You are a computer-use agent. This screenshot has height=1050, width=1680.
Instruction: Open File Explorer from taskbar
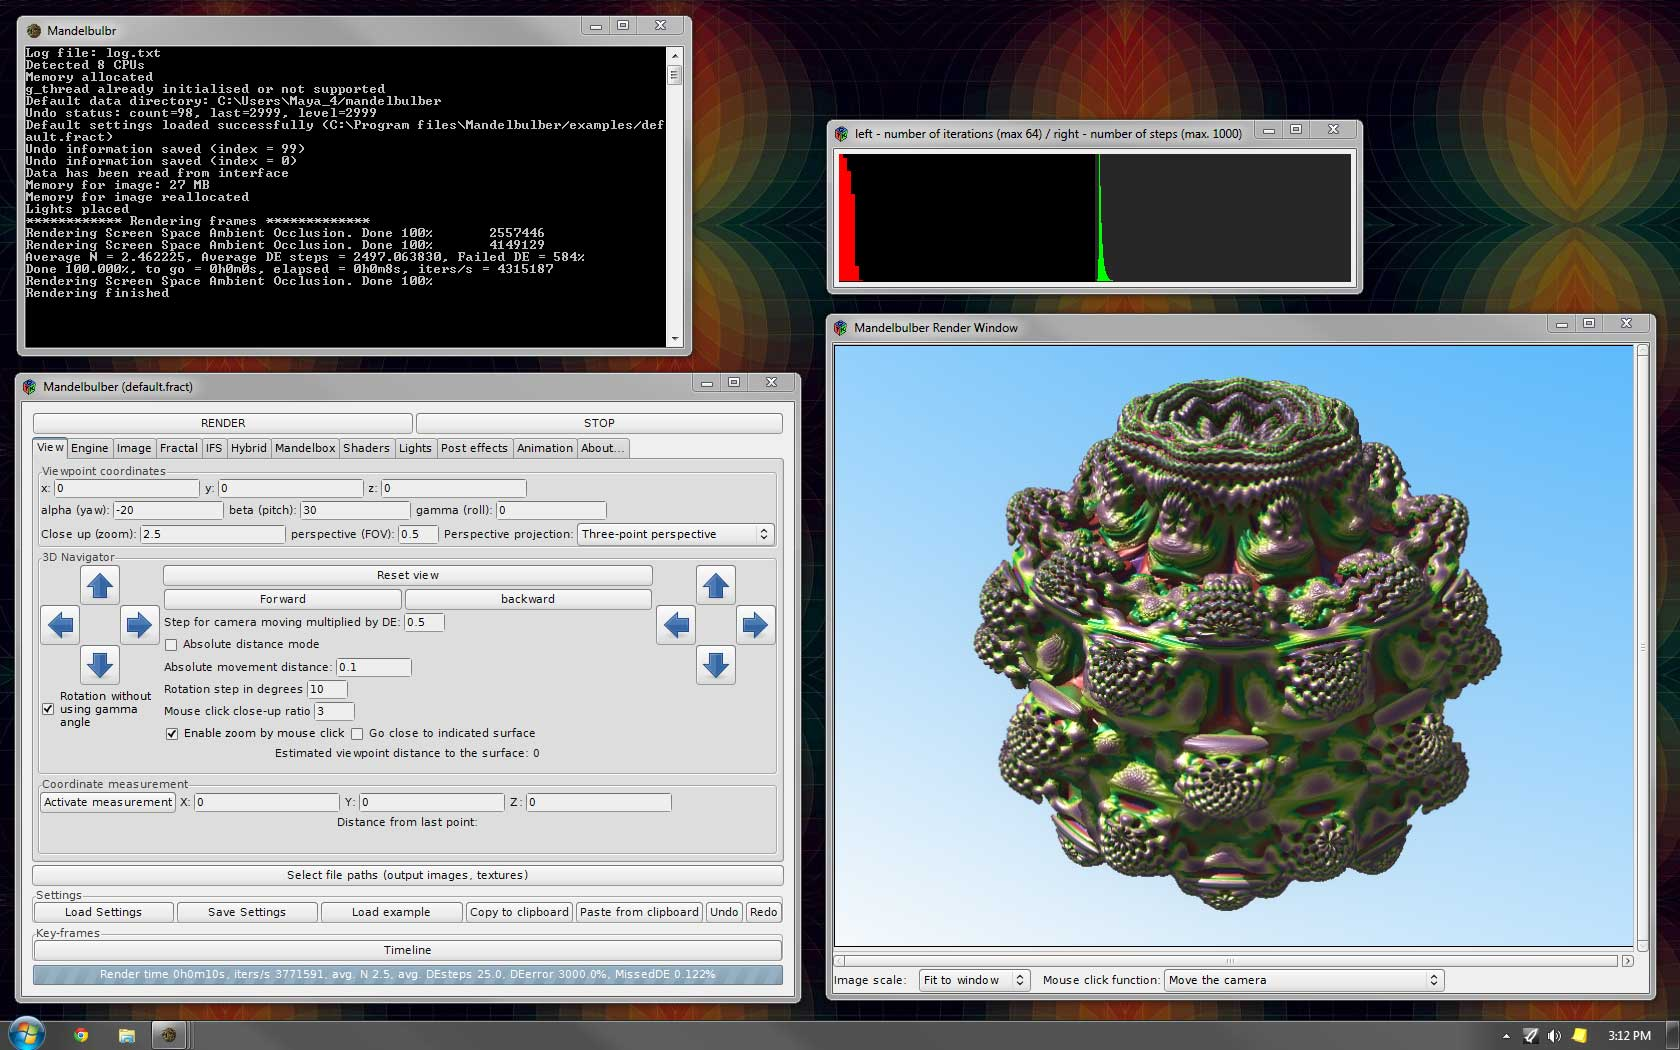click(x=126, y=1035)
